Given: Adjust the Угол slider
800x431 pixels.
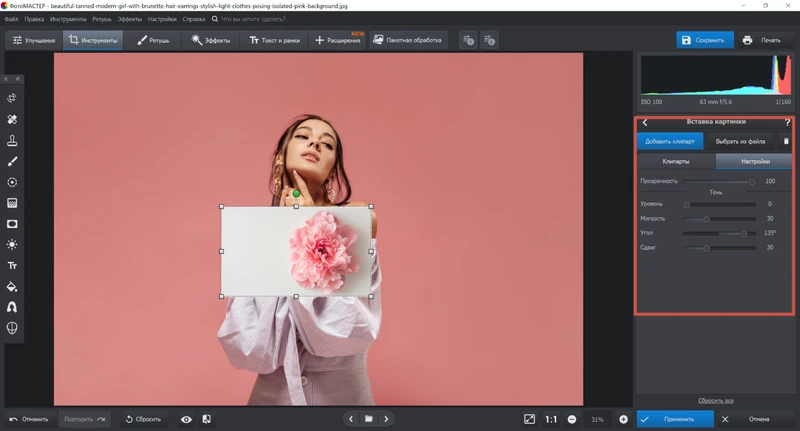Looking at the screenshot, I should pos(719,234).
